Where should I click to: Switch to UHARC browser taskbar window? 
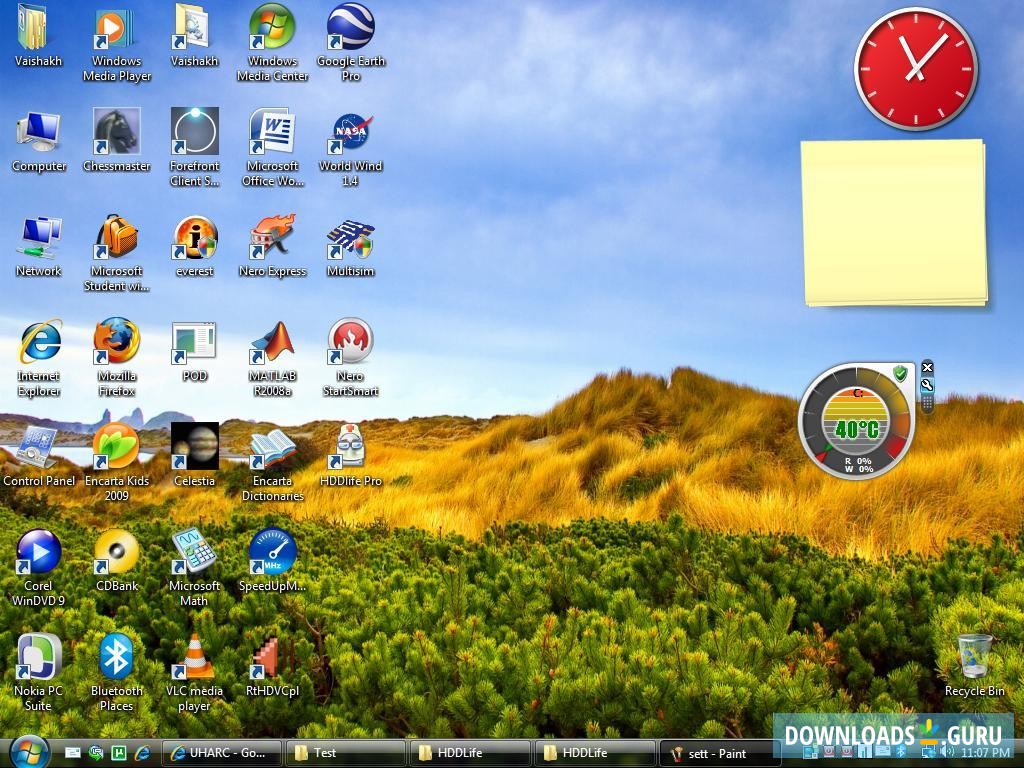click(x=221, y=753)
